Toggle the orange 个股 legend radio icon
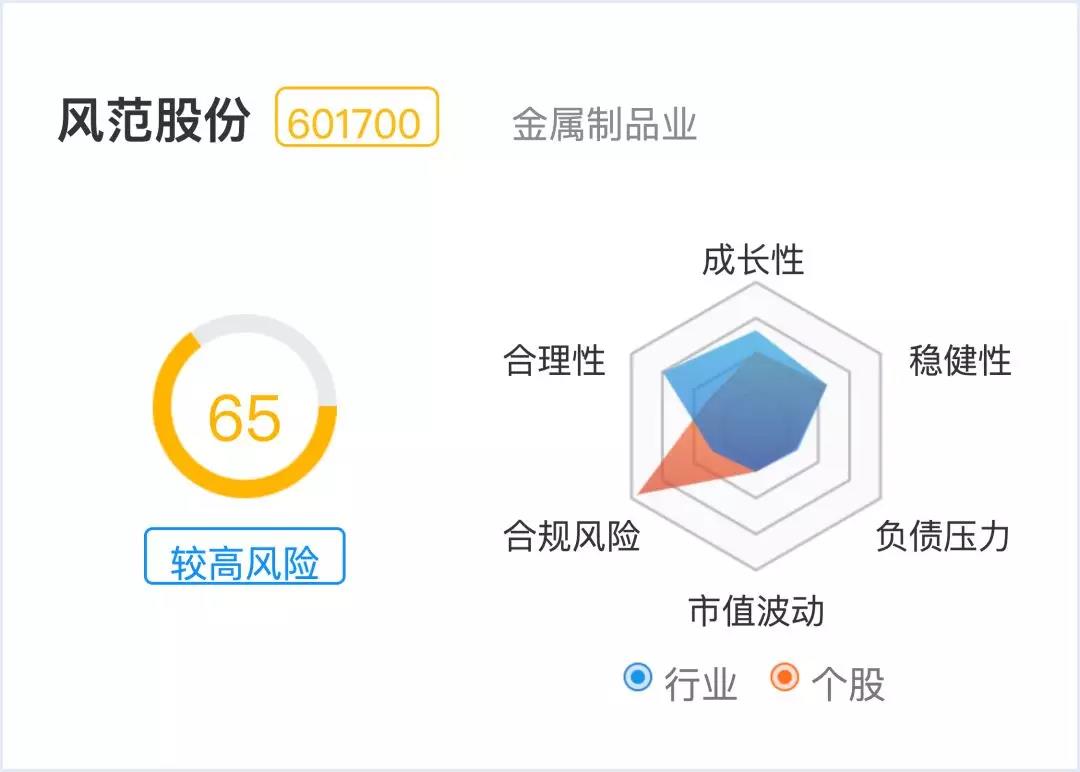1080x772 pixels. pyautogui.click(x=785, y=678)
